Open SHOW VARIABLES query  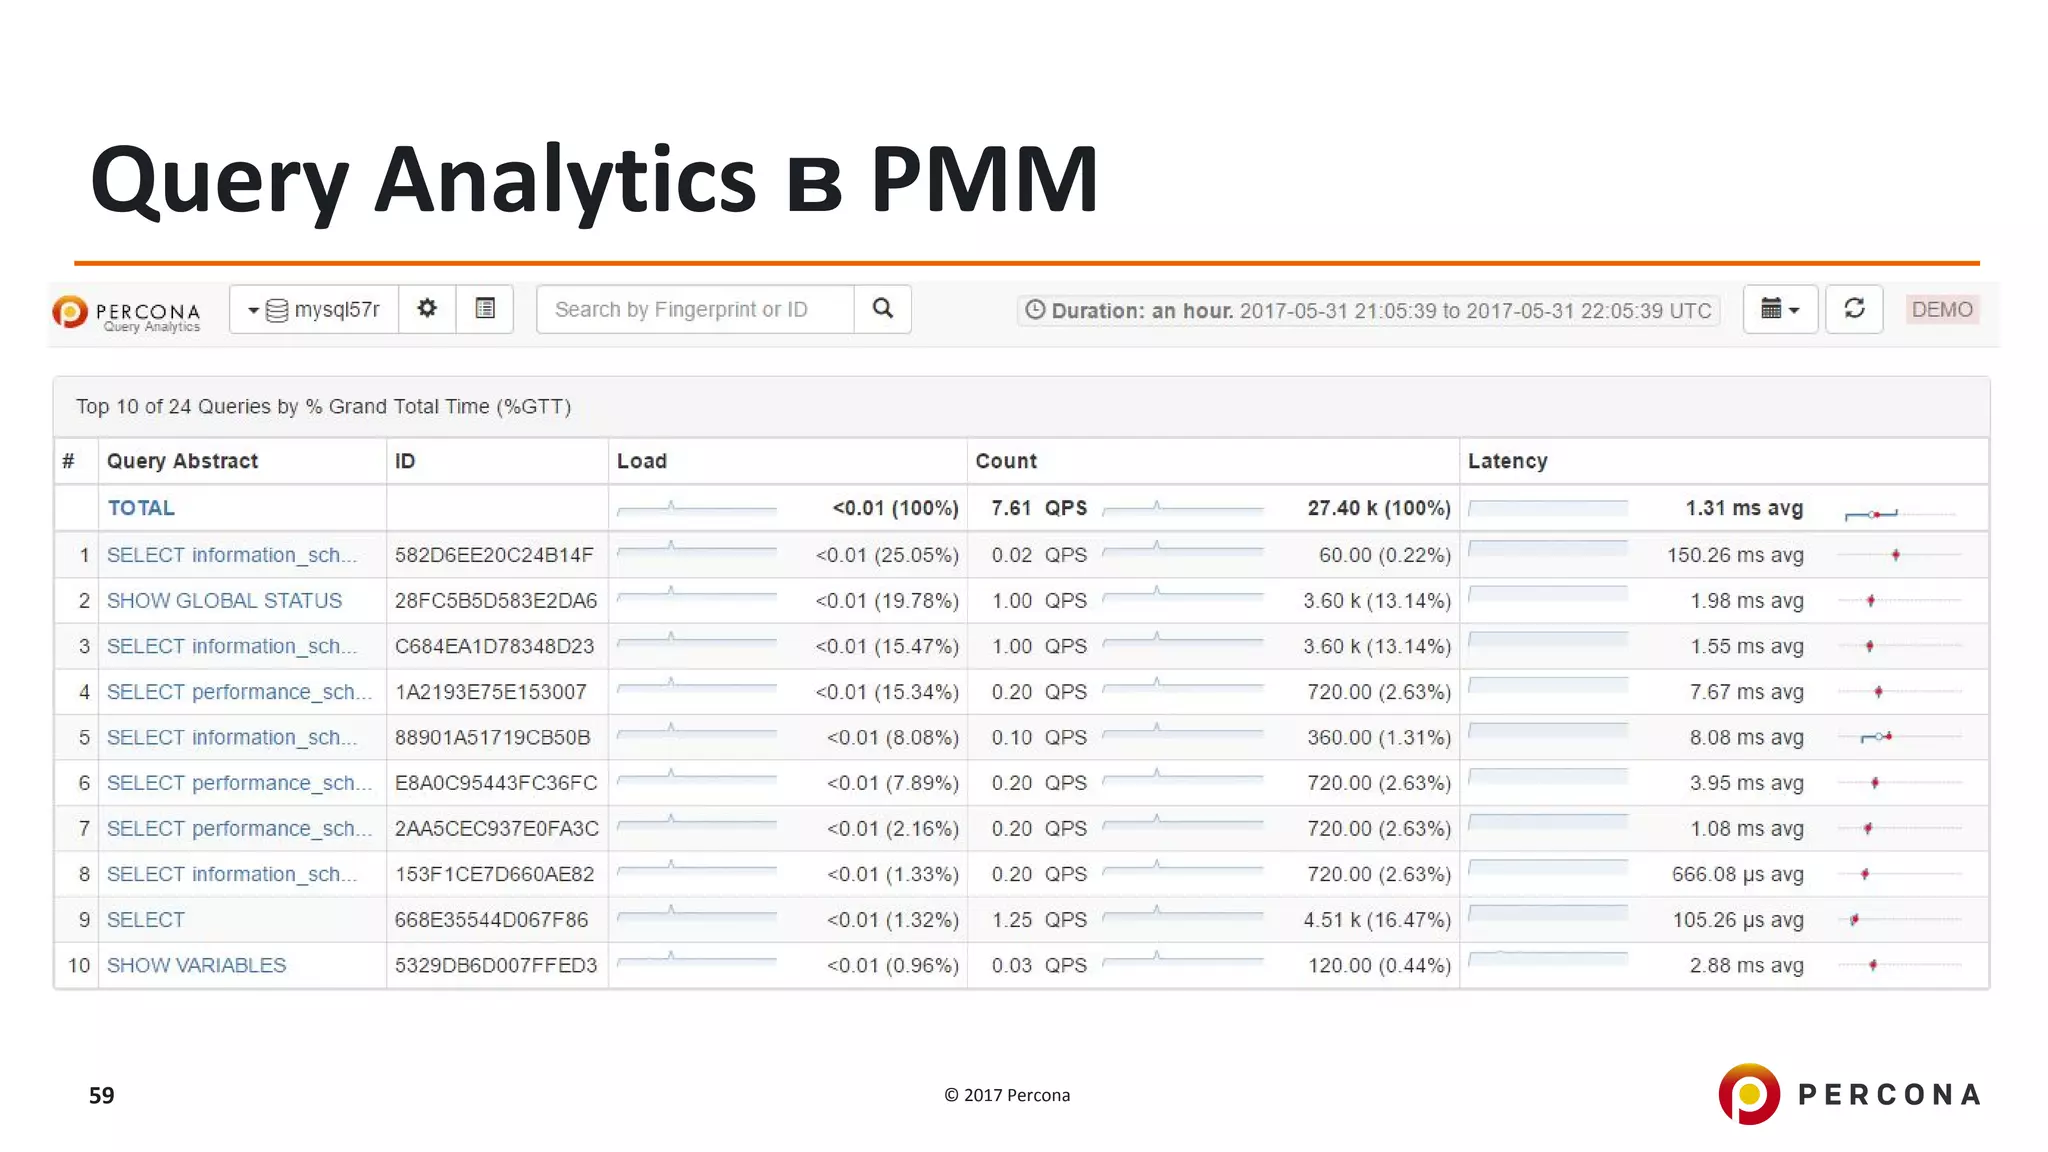tap(196, 965)
